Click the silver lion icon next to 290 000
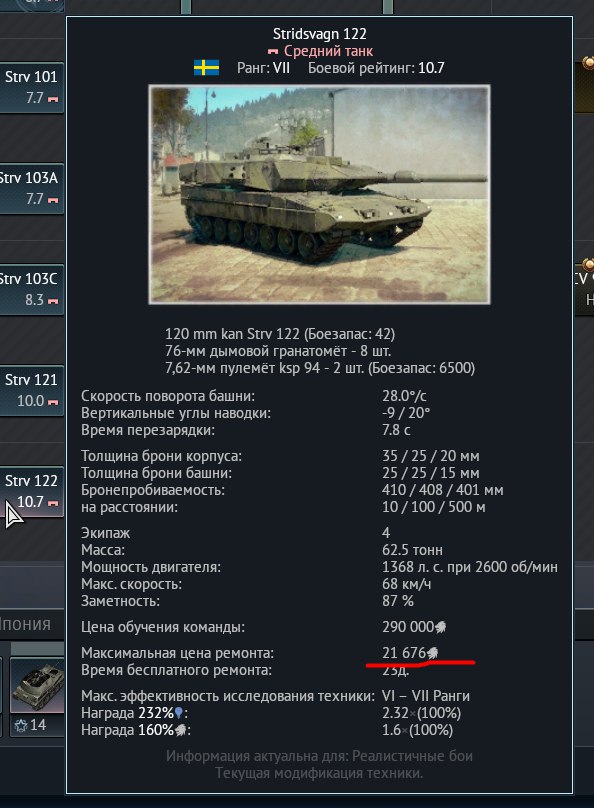 [x=440, y=627]
